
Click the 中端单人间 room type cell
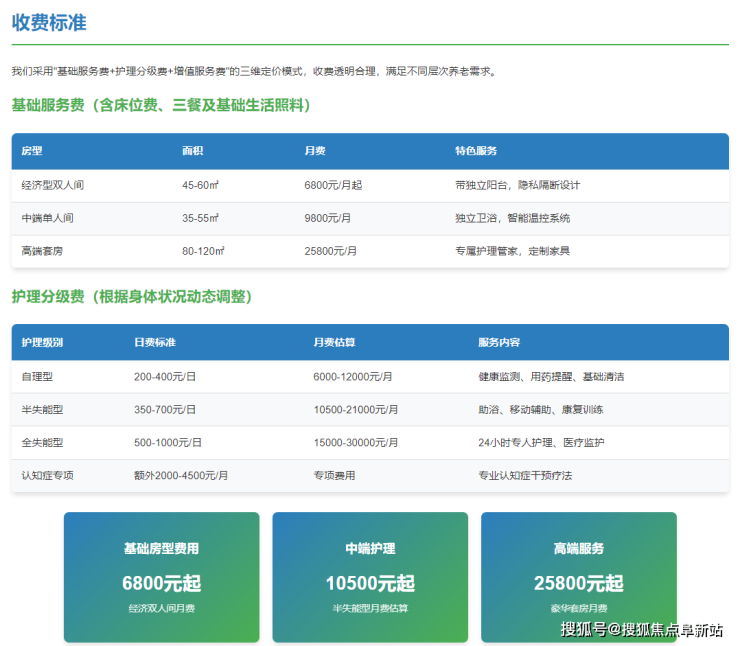click(x=47, y=218)
